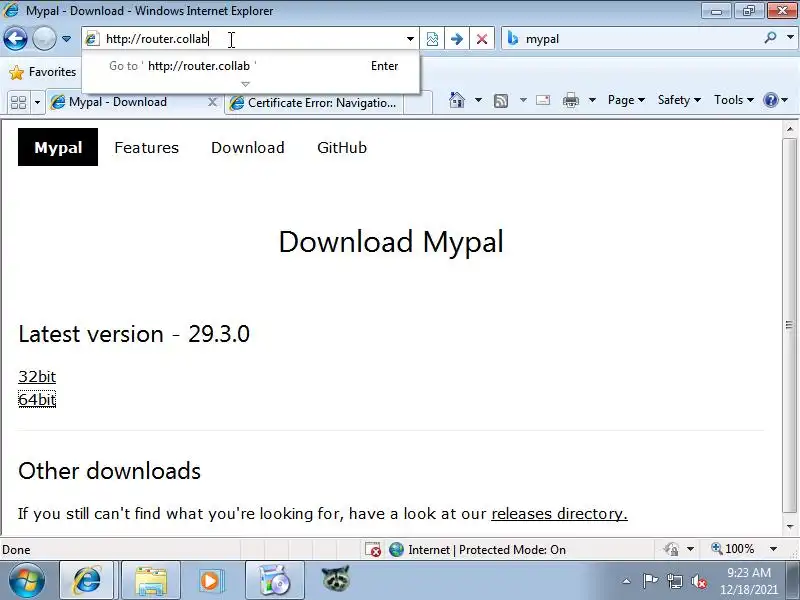The image size is (800, 600).
Task: Show hidden tray icons arrow
Action: (626, 581)
